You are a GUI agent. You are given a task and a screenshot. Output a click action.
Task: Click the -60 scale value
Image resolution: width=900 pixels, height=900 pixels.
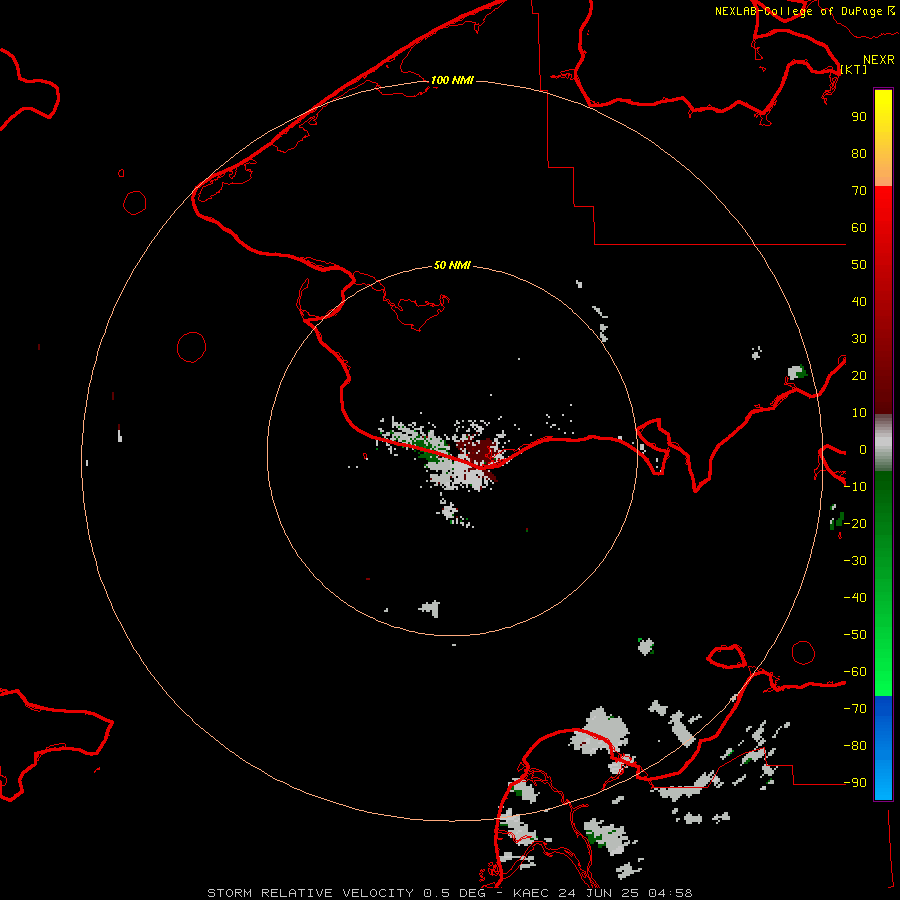855,672
